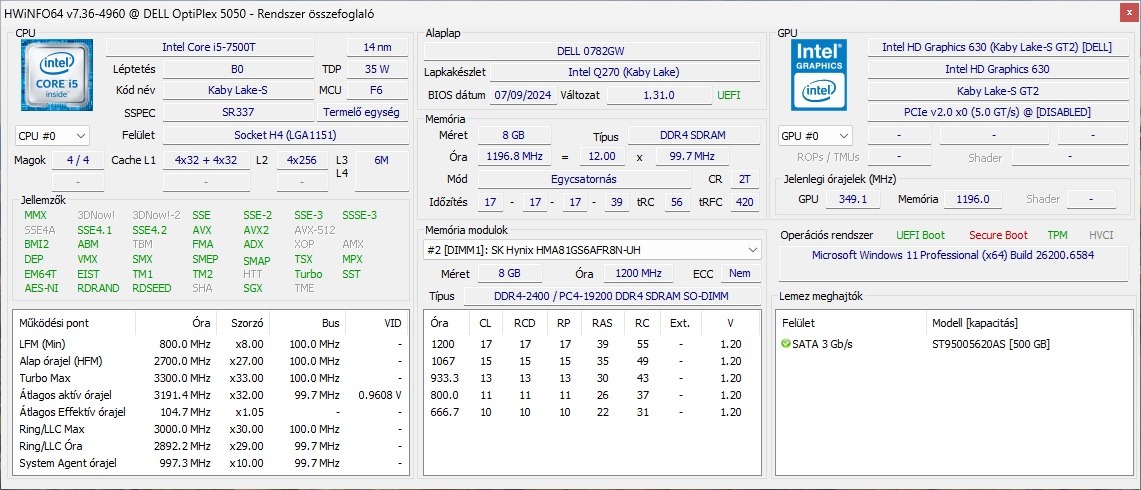This screenshot has height=490, width=1141.
Task: Select the ST95005620AS [500 GB] drive row
Action: point(954,344)
